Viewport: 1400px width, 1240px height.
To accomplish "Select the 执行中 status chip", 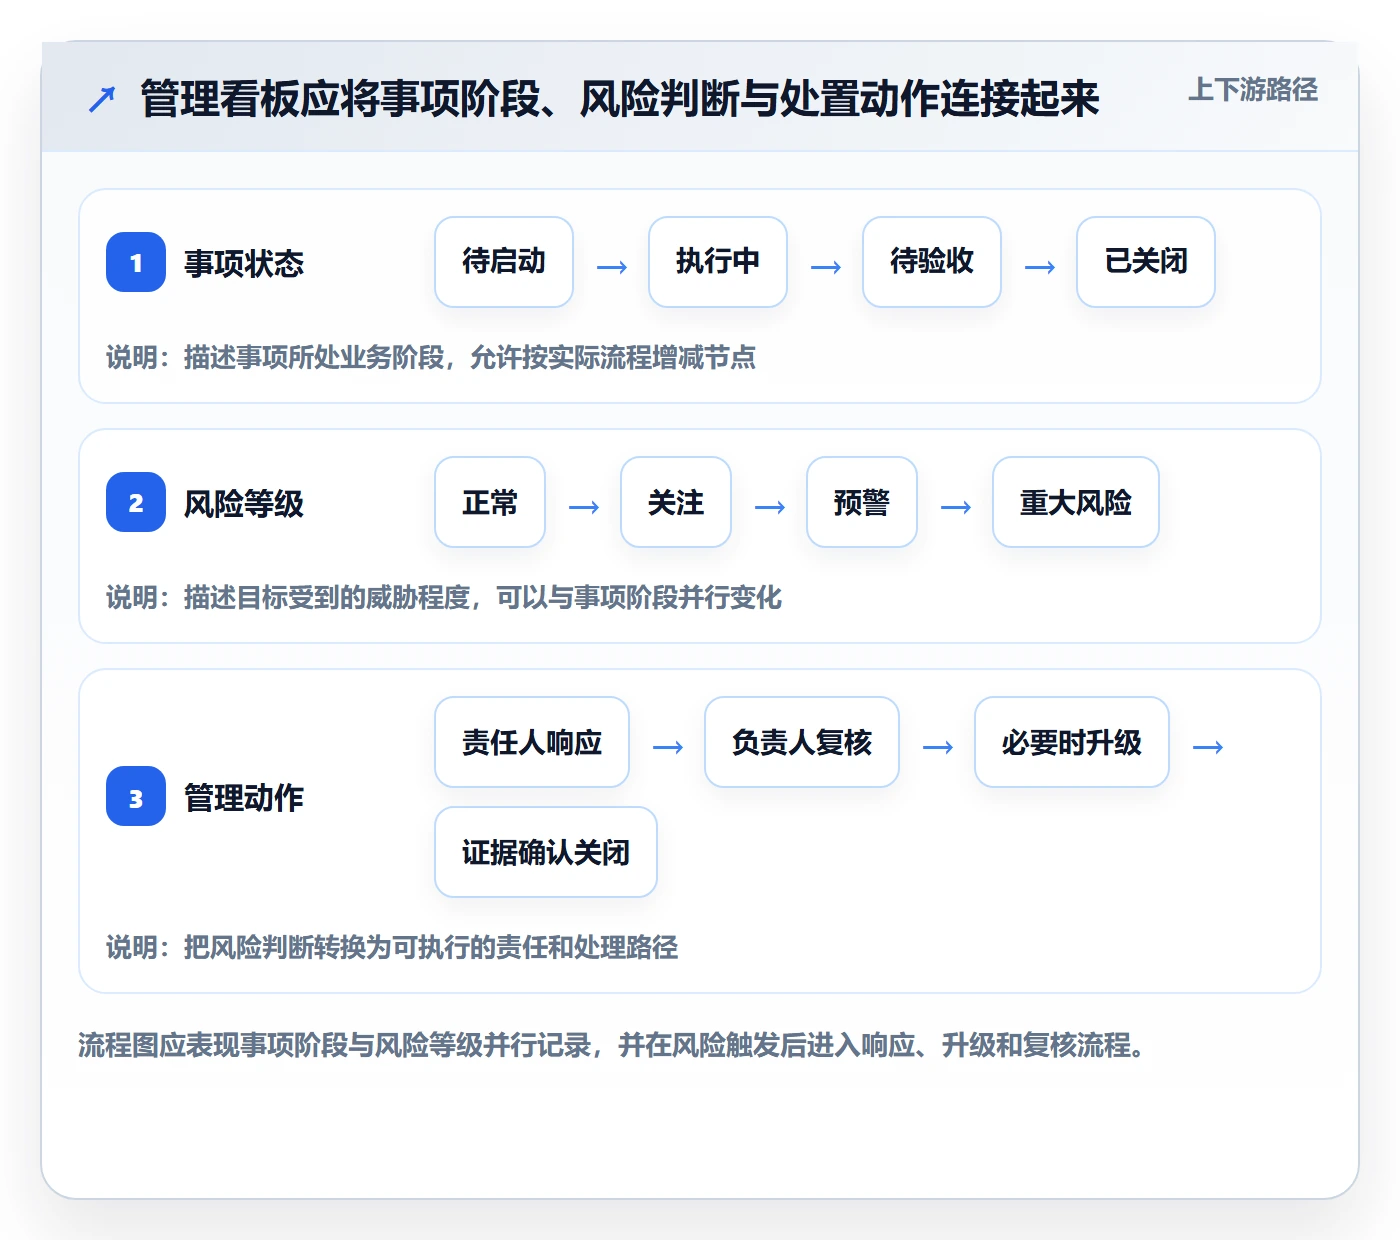I will click(x=718, y=262).
